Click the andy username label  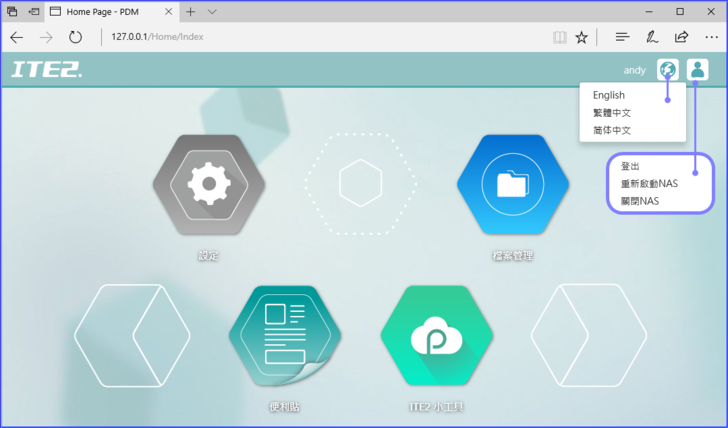635,70
